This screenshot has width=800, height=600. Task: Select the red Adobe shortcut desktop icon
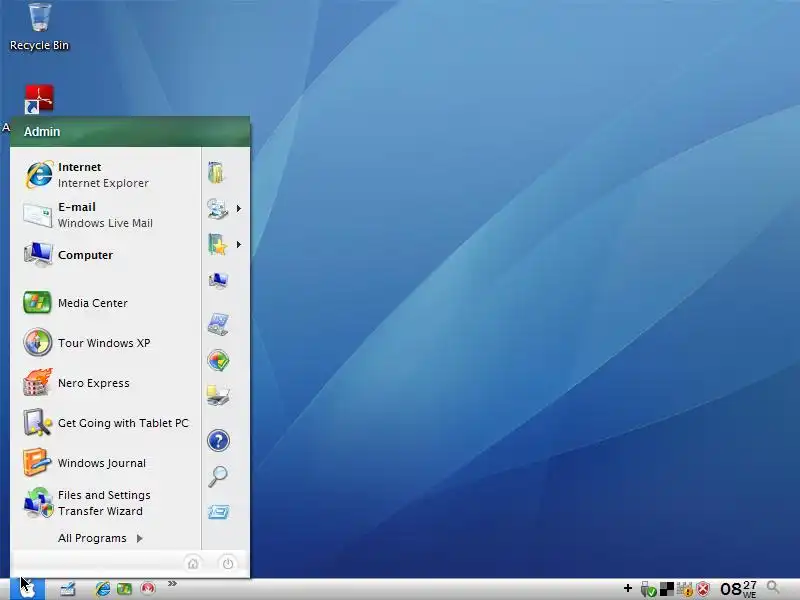coord(39,99)
